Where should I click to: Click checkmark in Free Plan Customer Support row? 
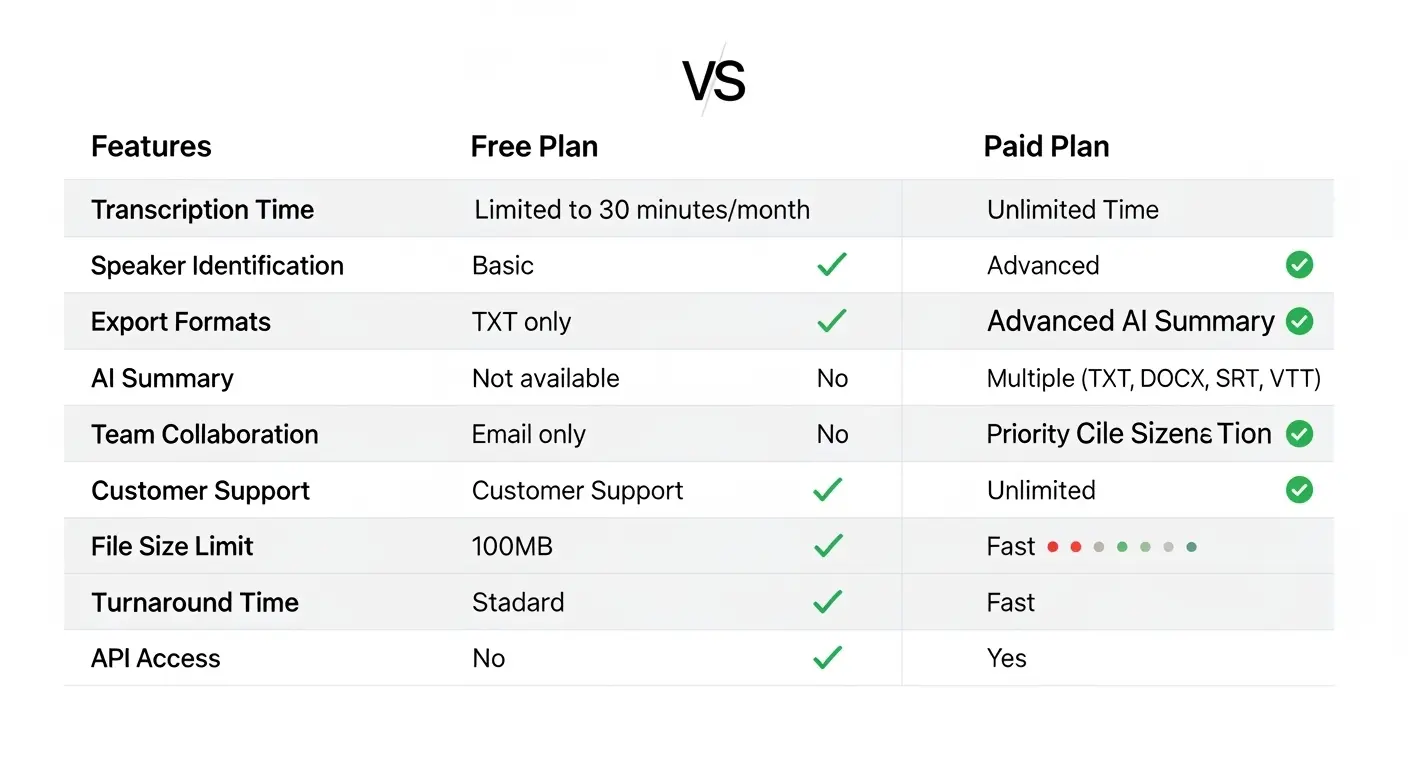(828, 490)
